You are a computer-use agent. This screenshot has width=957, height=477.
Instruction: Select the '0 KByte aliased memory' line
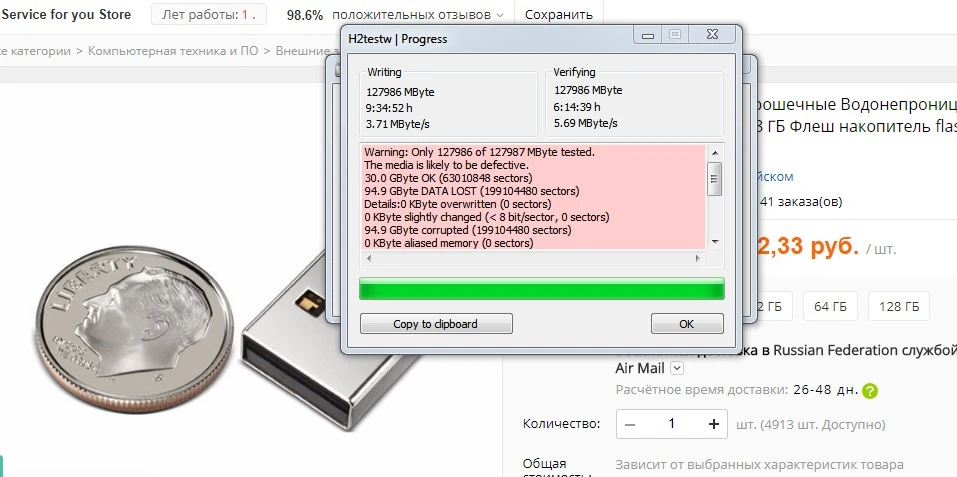click(449, 243)
